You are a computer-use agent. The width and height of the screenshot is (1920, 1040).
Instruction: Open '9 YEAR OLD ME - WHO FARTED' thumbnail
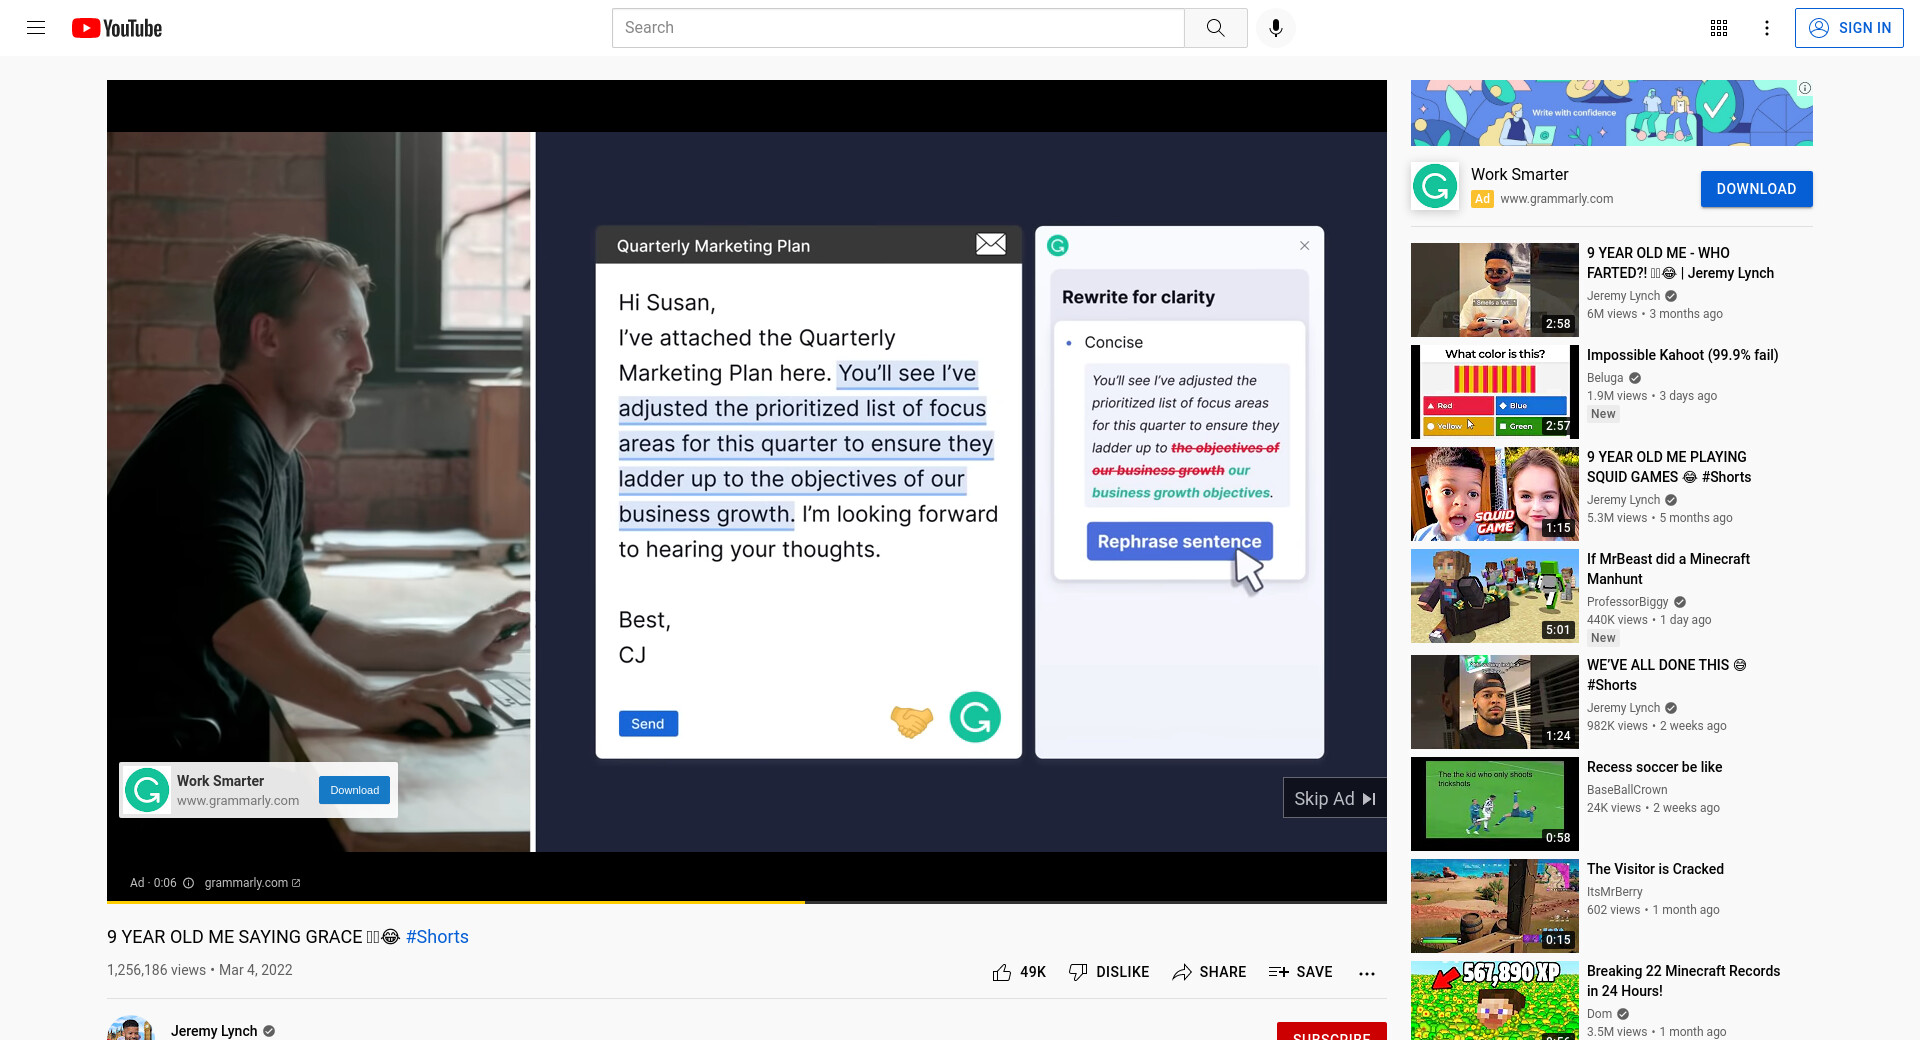1495,290
